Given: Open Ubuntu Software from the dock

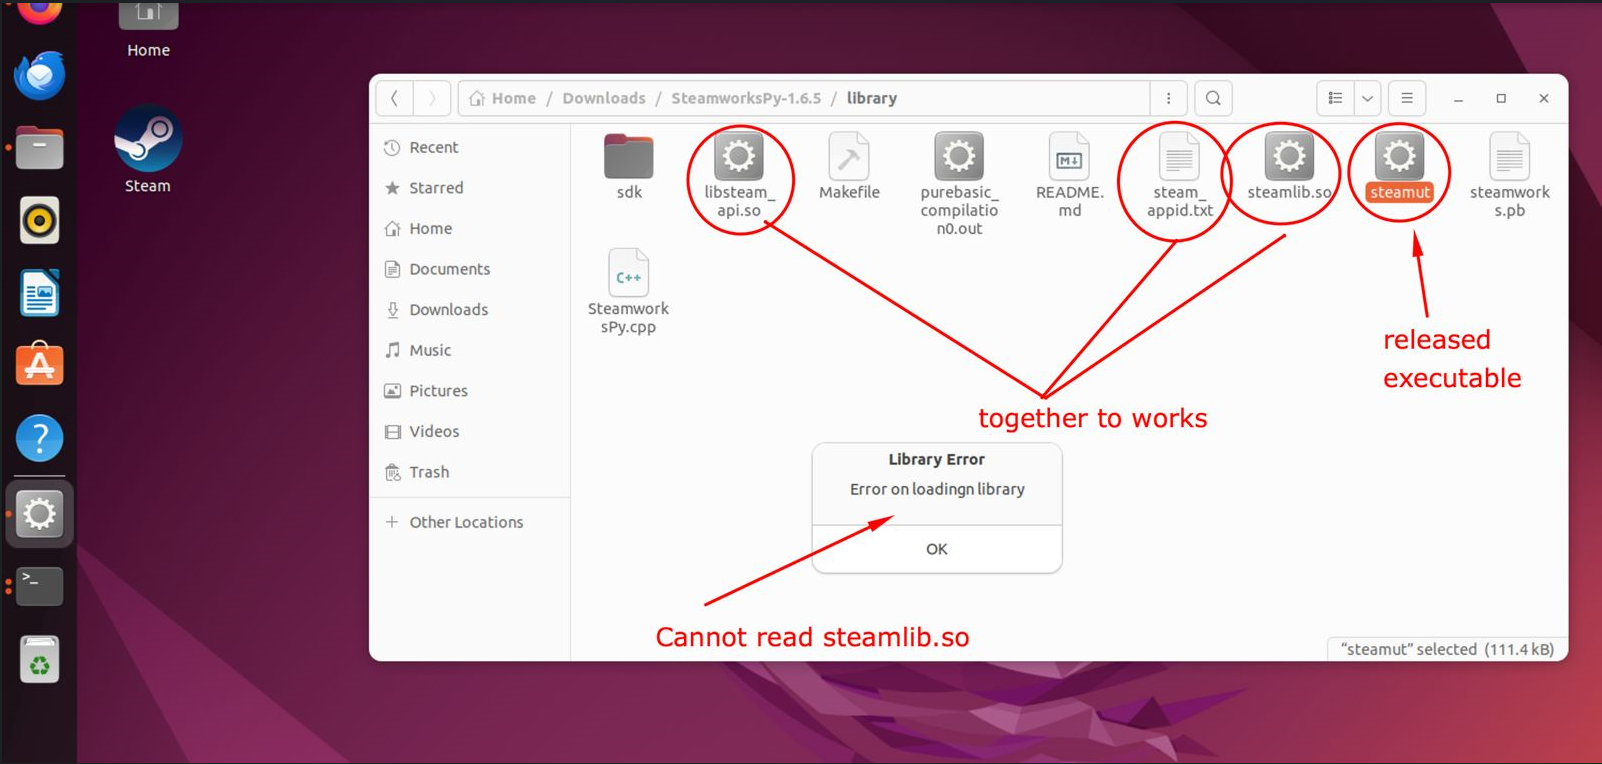Looking at the screenshot, I should (39, 365).
